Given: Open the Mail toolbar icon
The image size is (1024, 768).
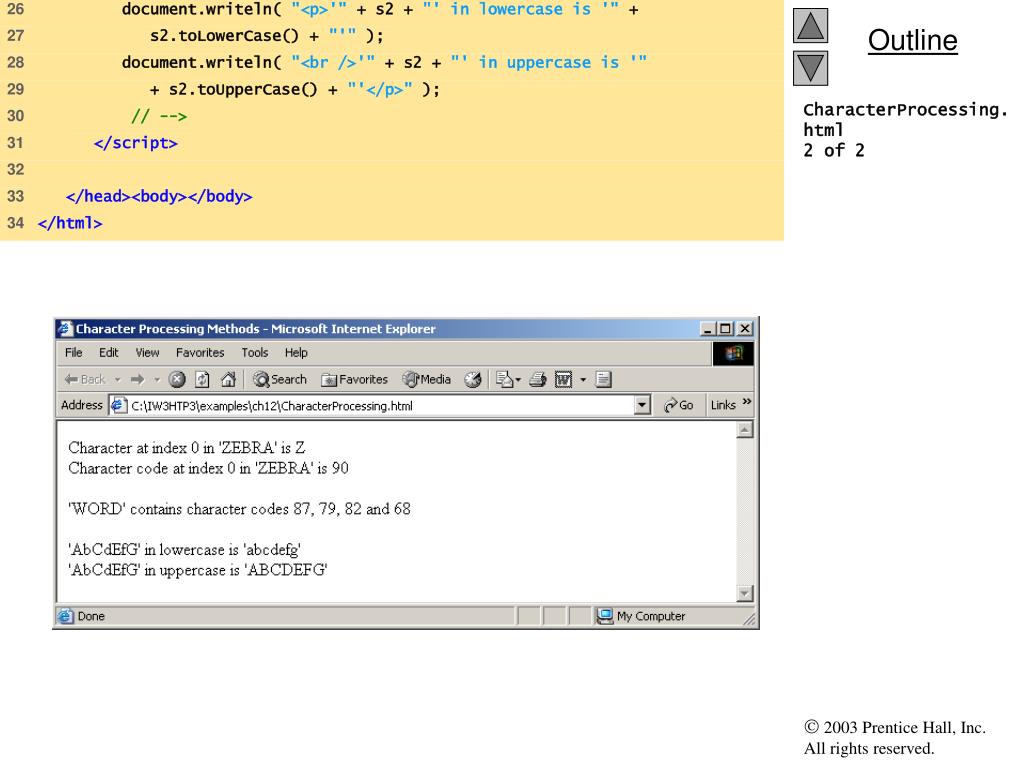Looking at the screenshot, I should [504, 379].
